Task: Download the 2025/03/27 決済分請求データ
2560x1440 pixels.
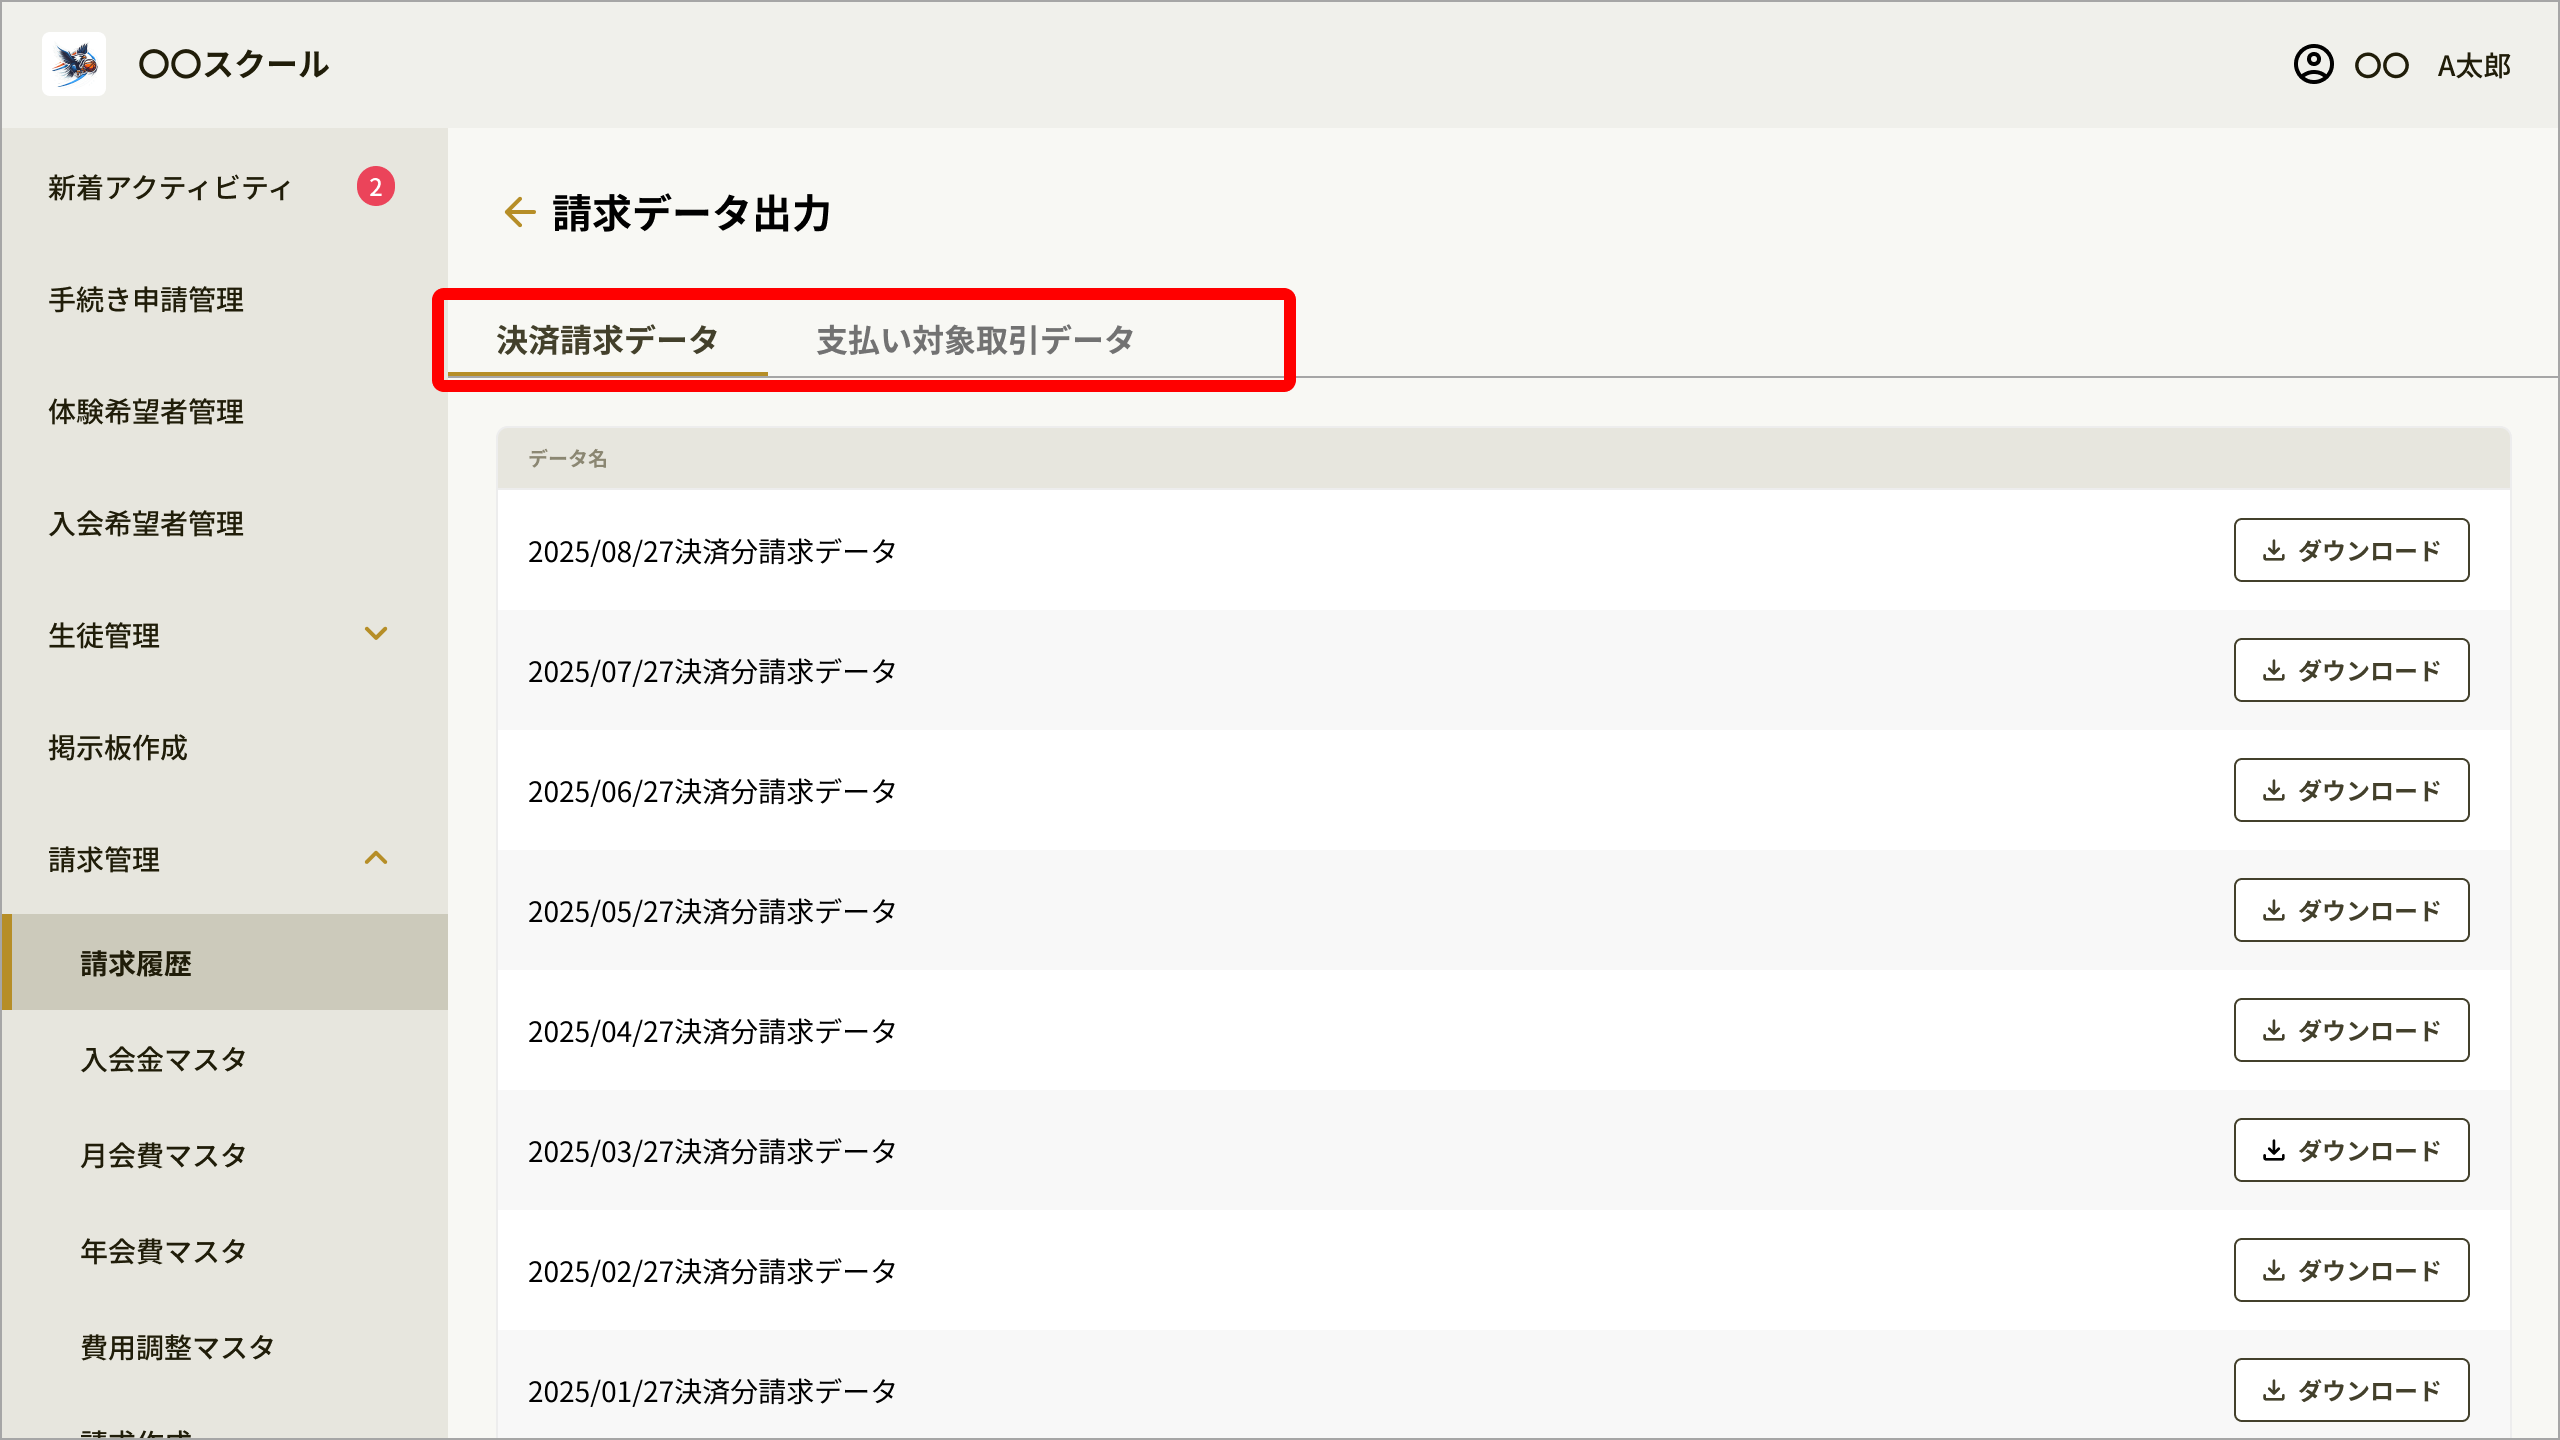Action: coord(2351,1150)
